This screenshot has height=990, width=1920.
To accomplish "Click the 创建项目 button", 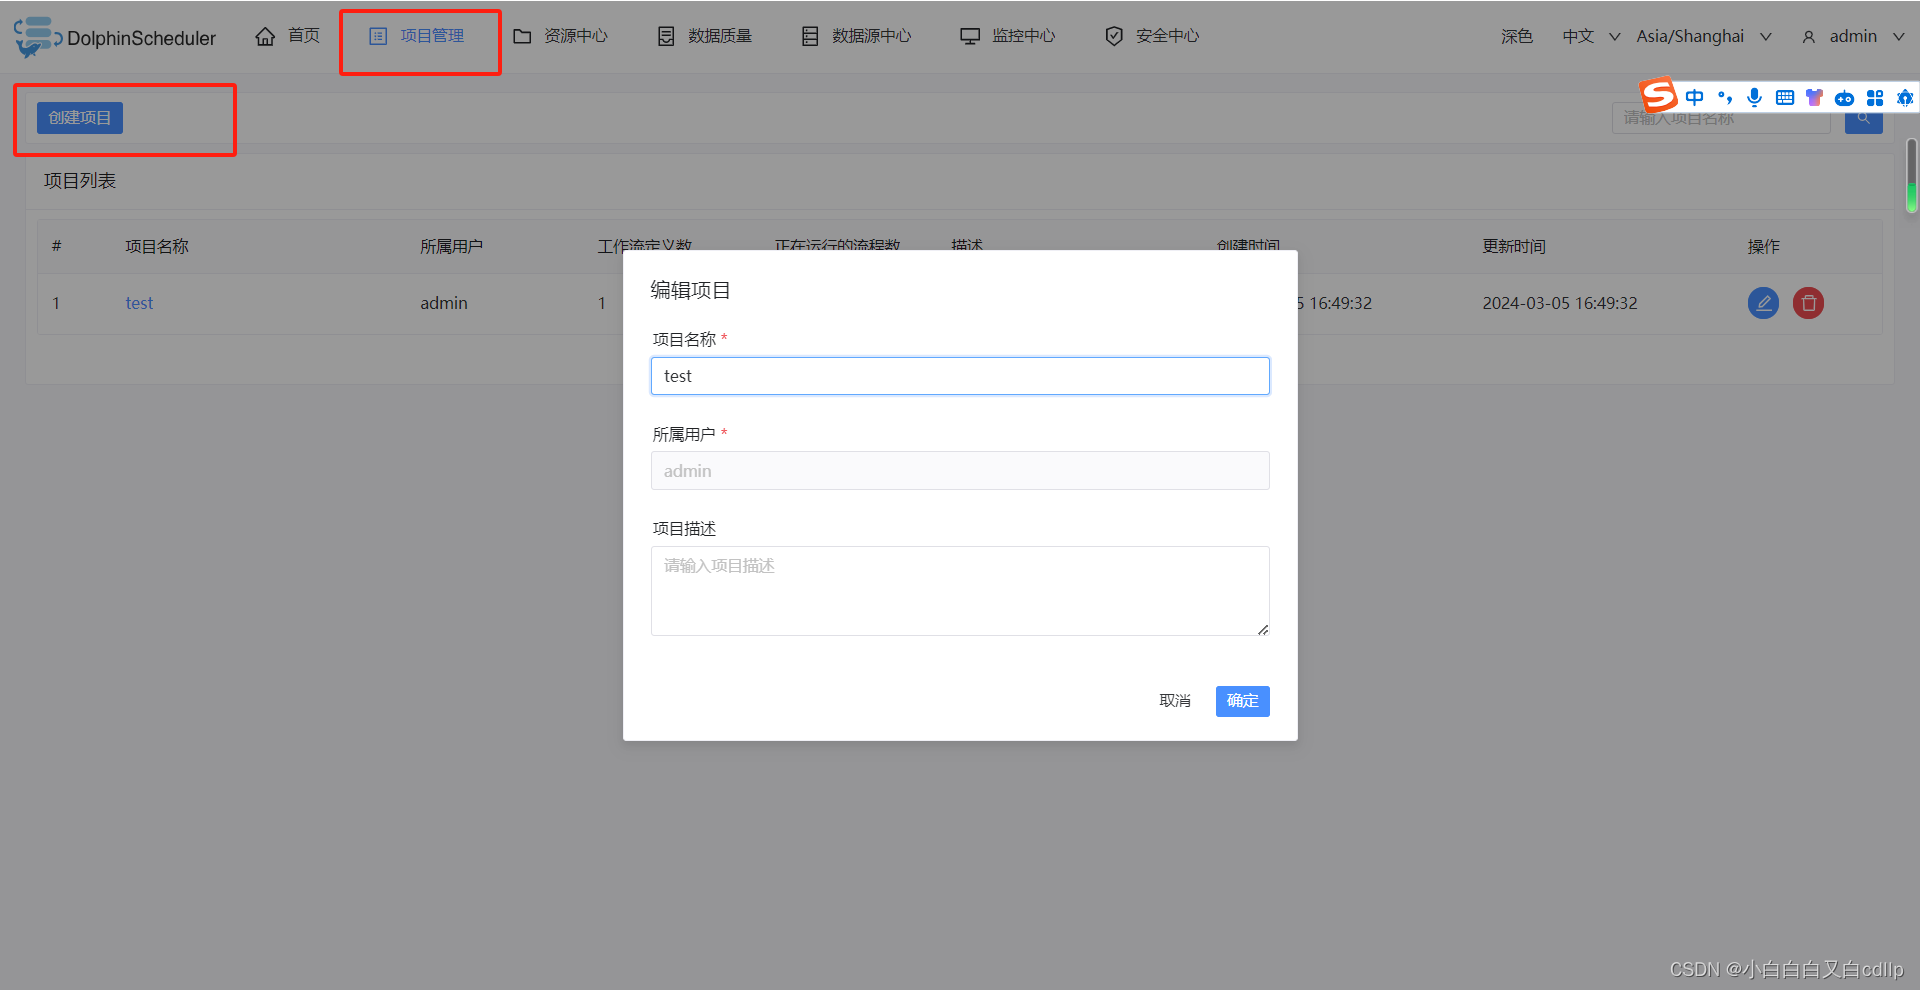I will (80, 118).
